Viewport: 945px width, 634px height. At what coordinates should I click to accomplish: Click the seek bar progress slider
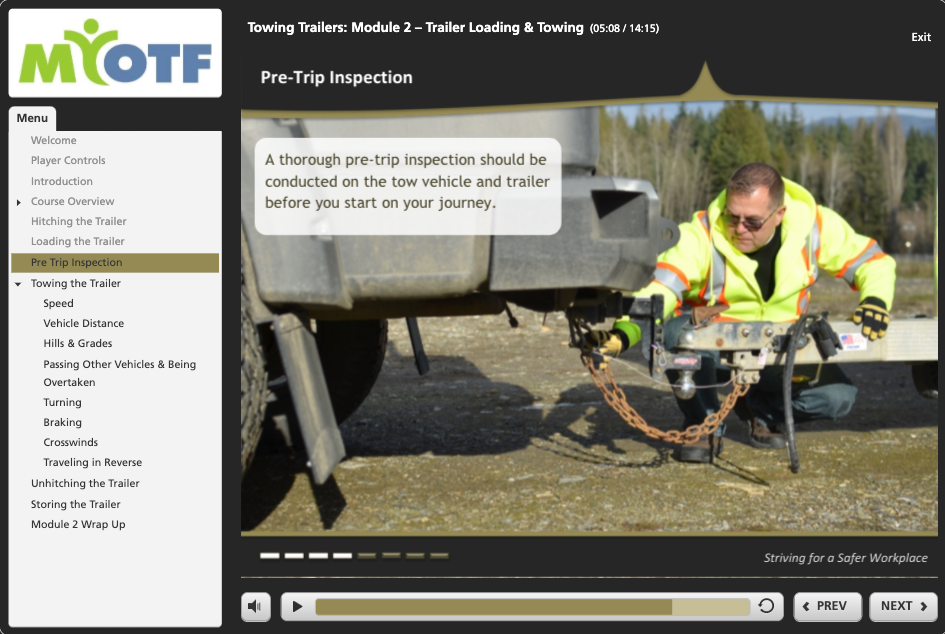(532, 606)
